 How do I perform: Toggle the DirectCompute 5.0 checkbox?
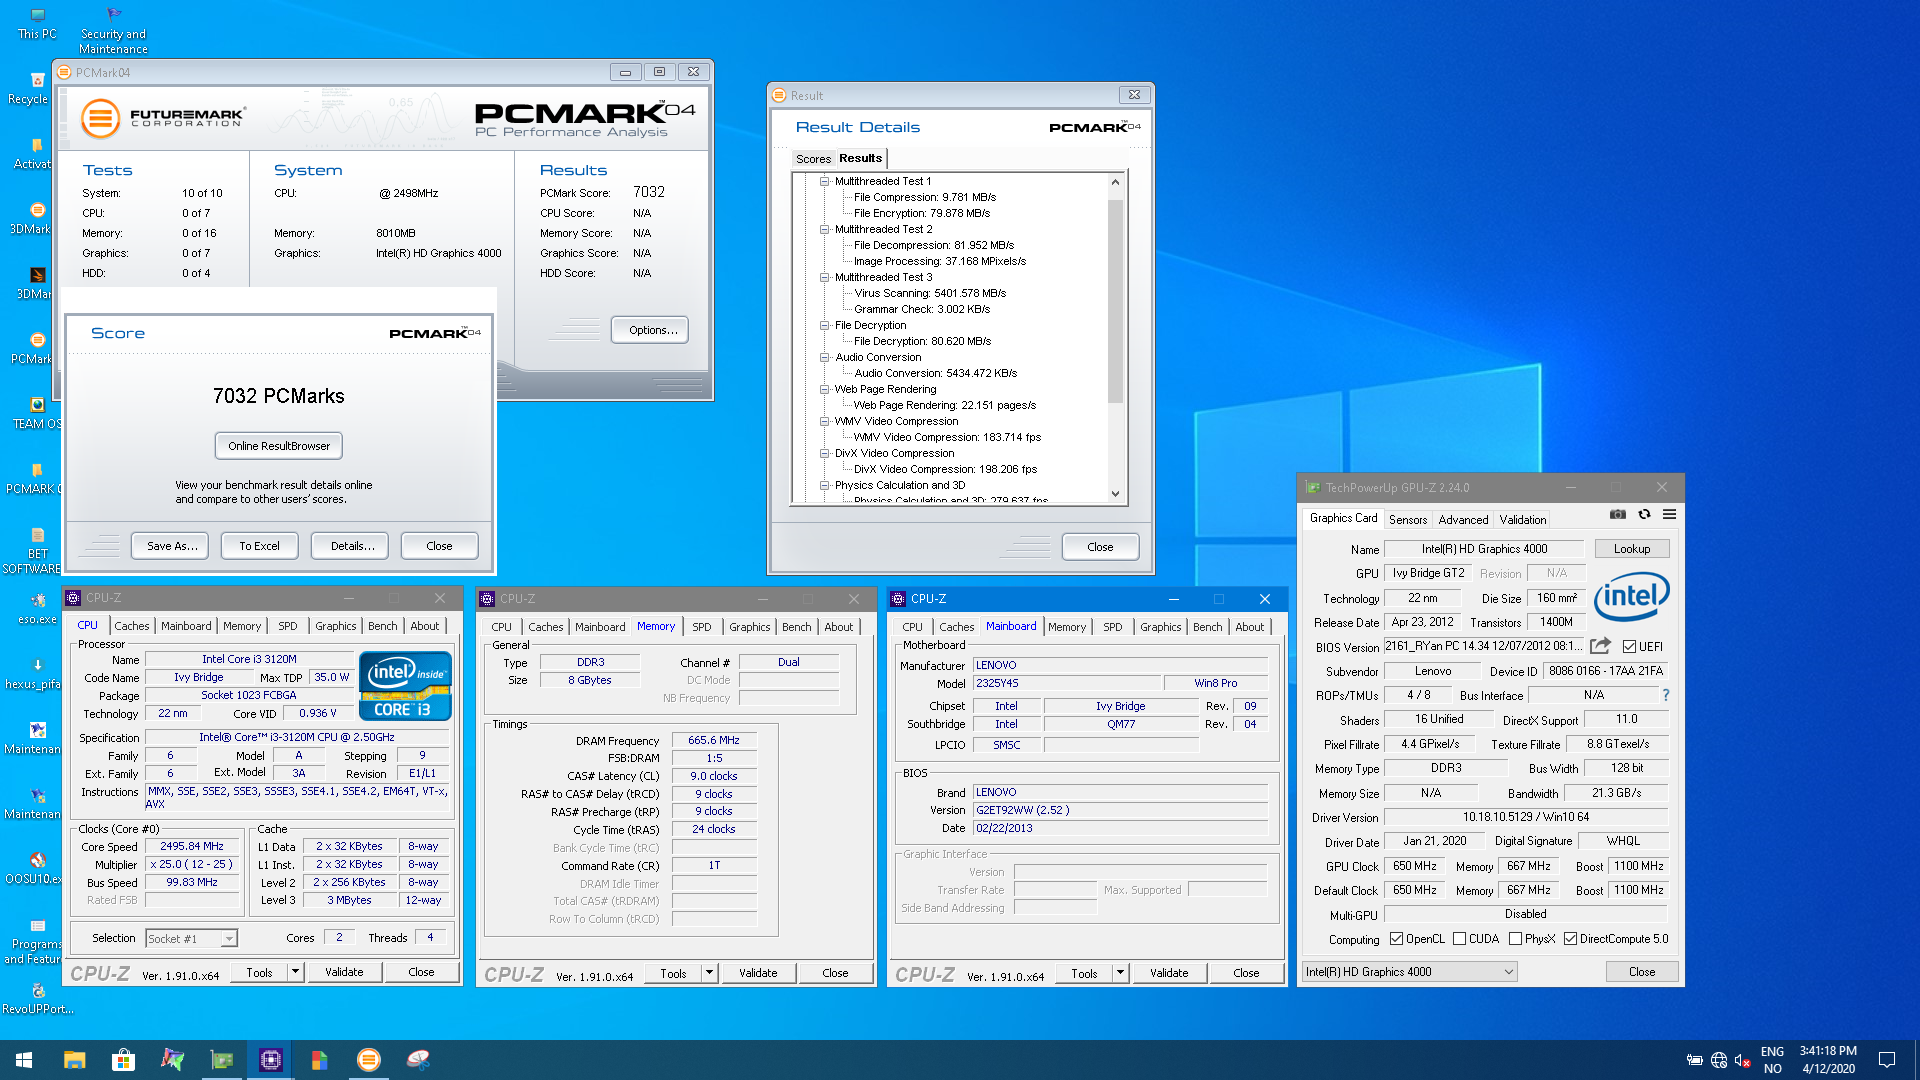click(1570, 939)
